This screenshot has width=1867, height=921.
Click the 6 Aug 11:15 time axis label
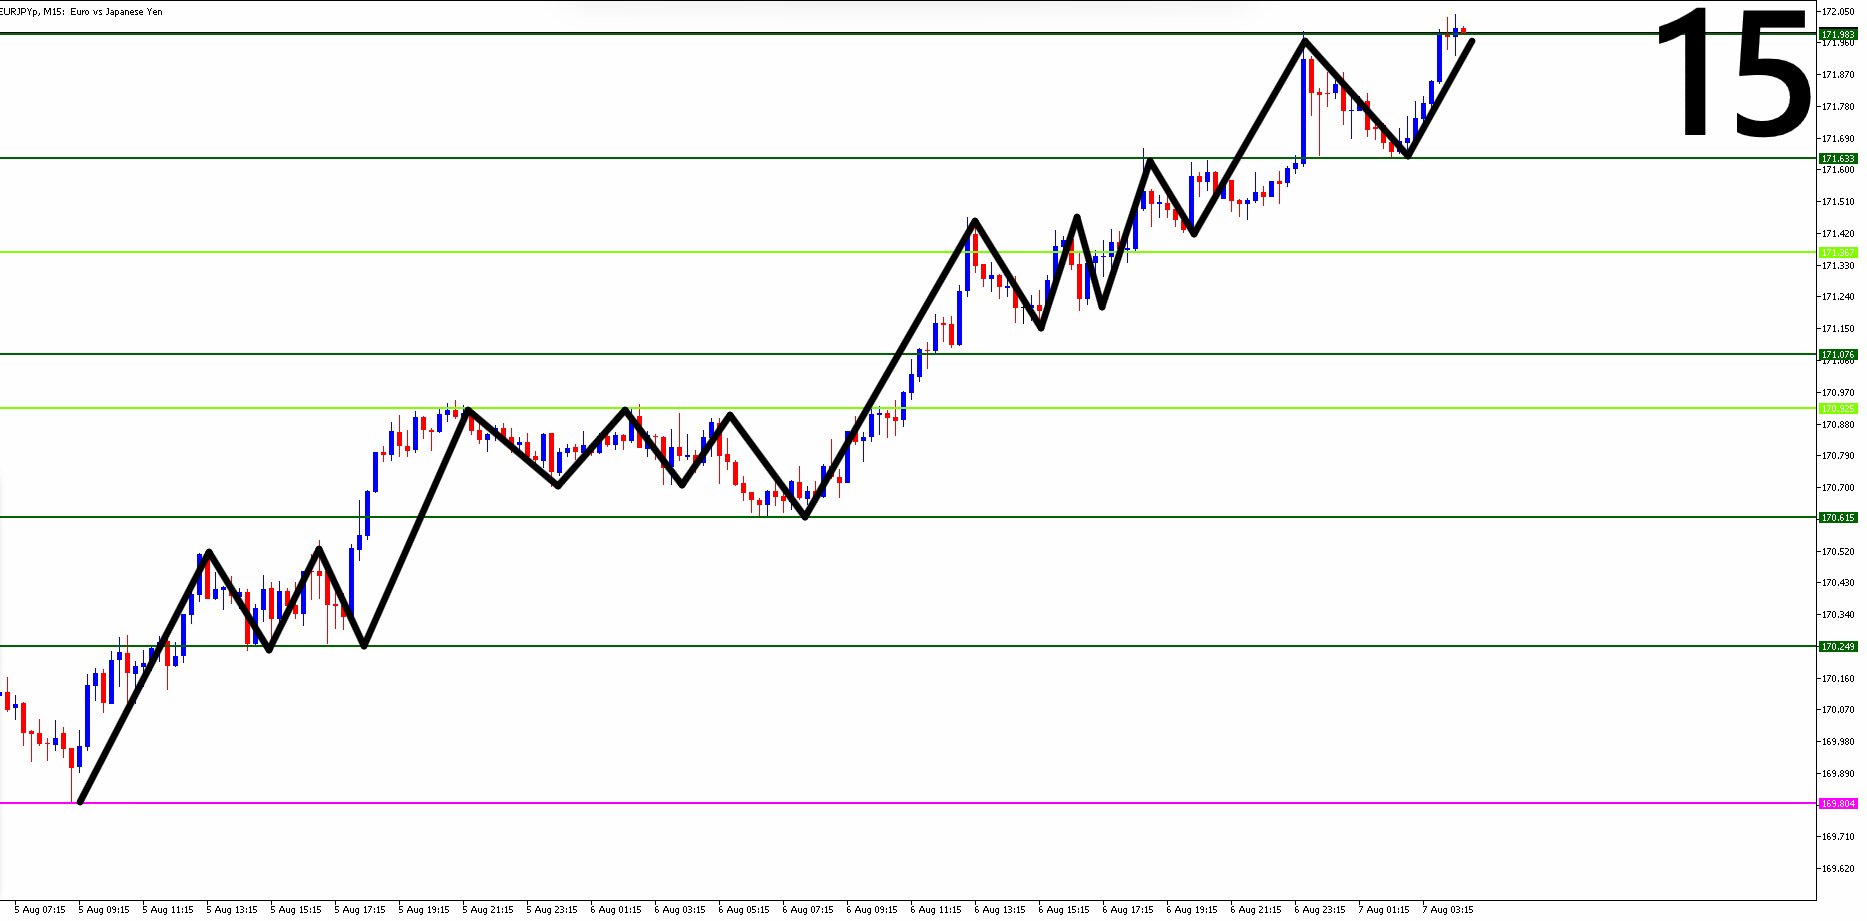936,910
